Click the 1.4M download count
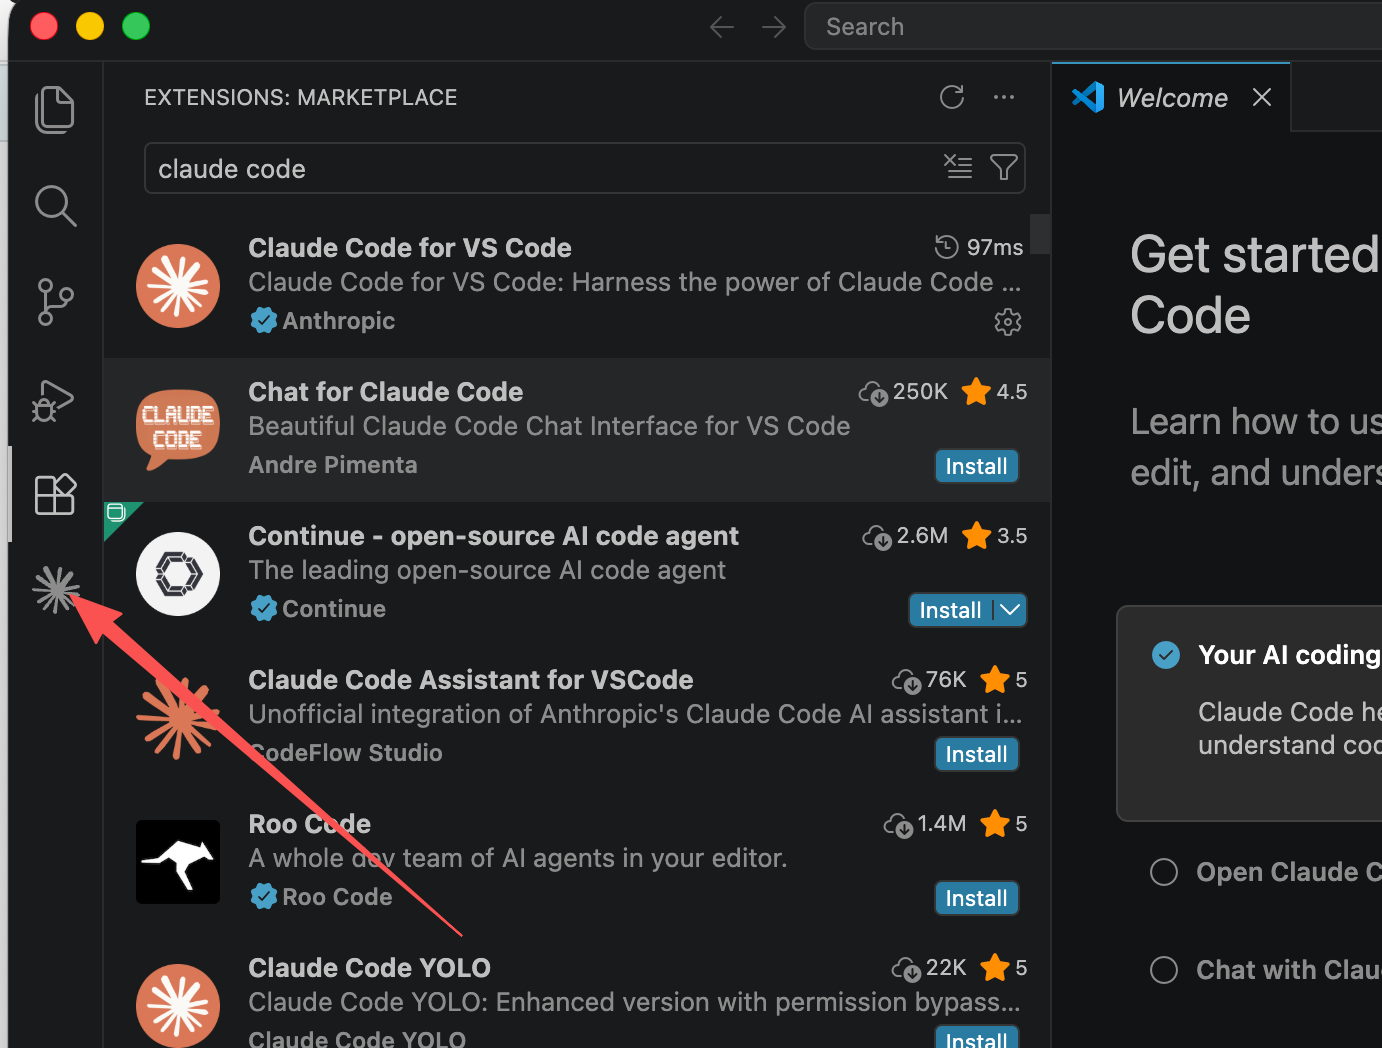Screen dimensions: 1382x1048 925,824
